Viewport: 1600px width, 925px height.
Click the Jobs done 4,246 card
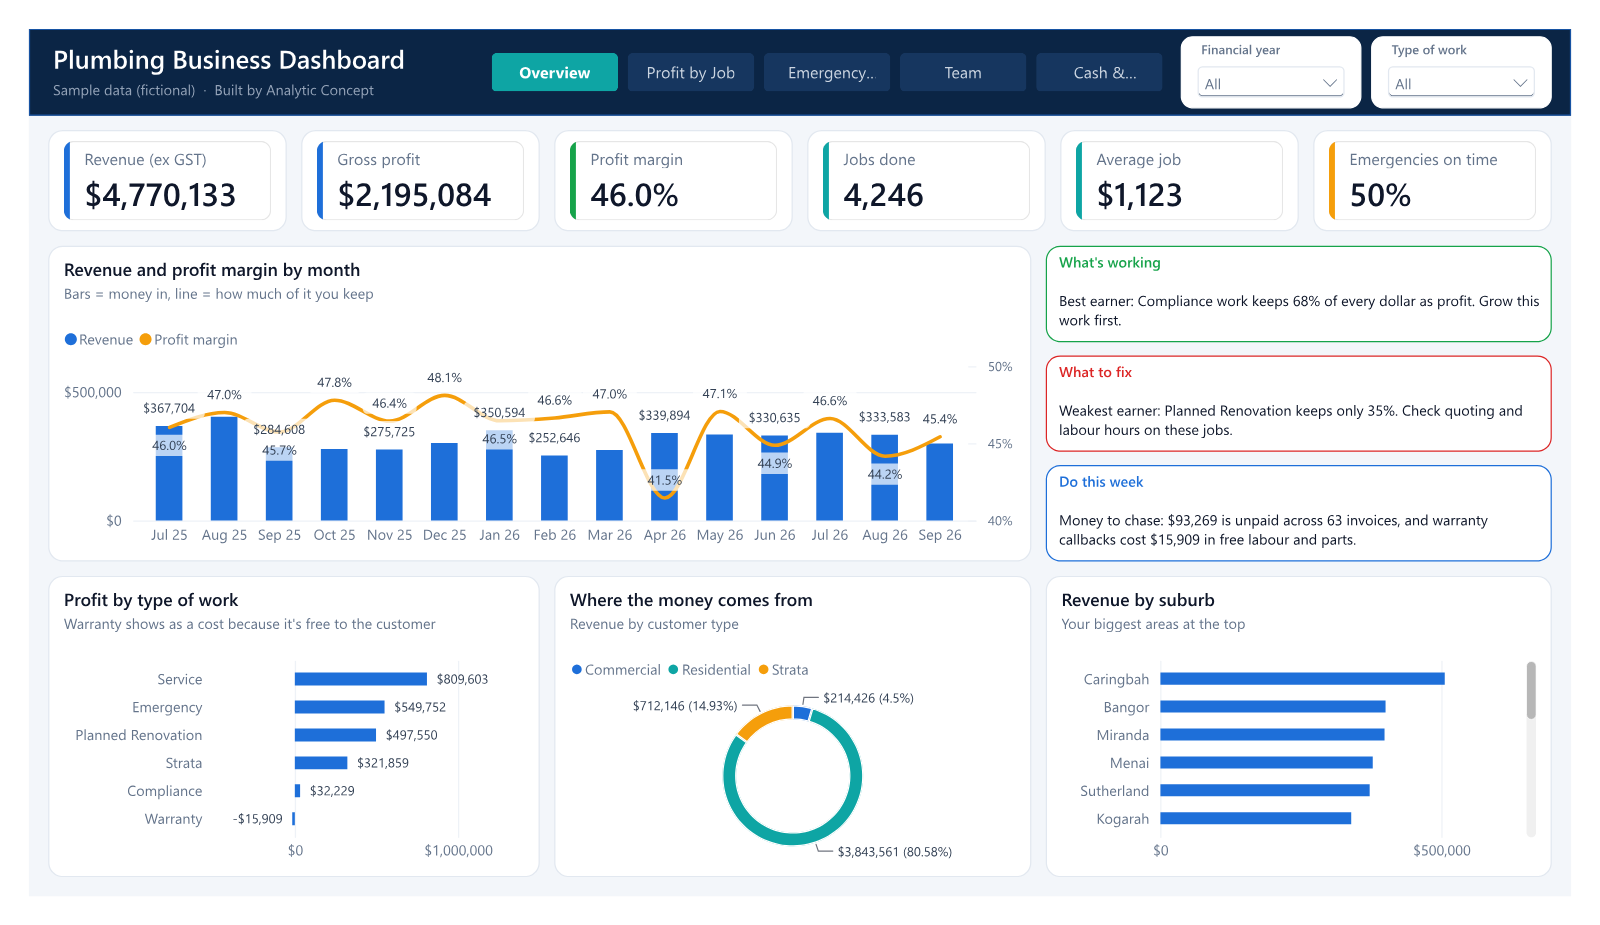point(926,180)
